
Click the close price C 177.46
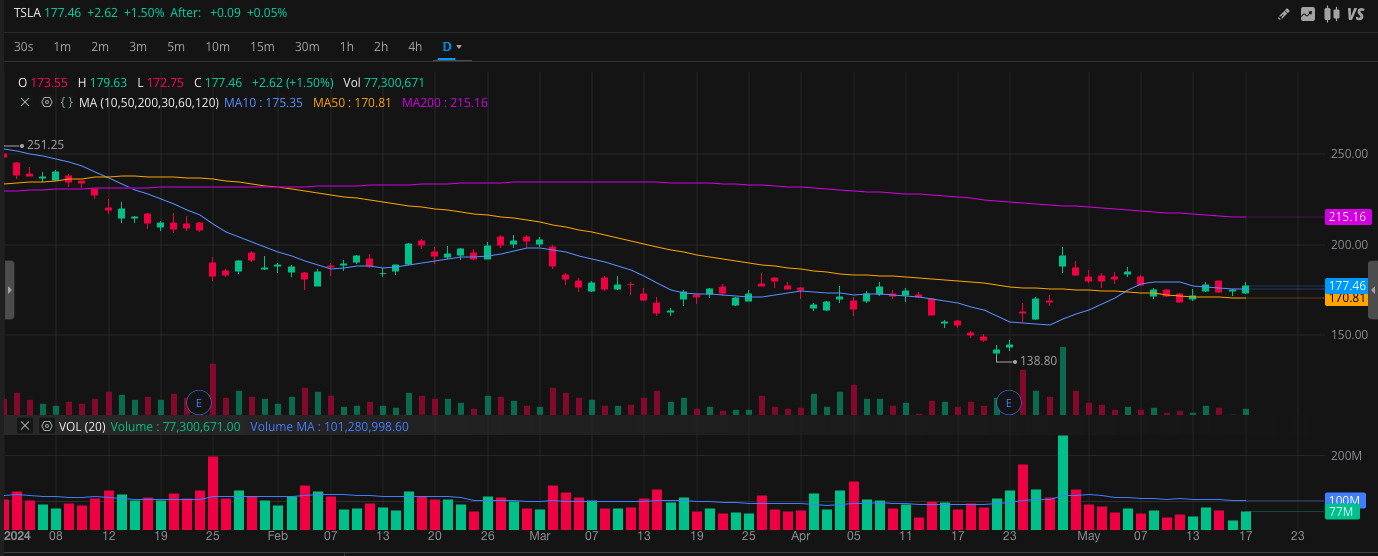pyautogui.click(x=218, y=82)
